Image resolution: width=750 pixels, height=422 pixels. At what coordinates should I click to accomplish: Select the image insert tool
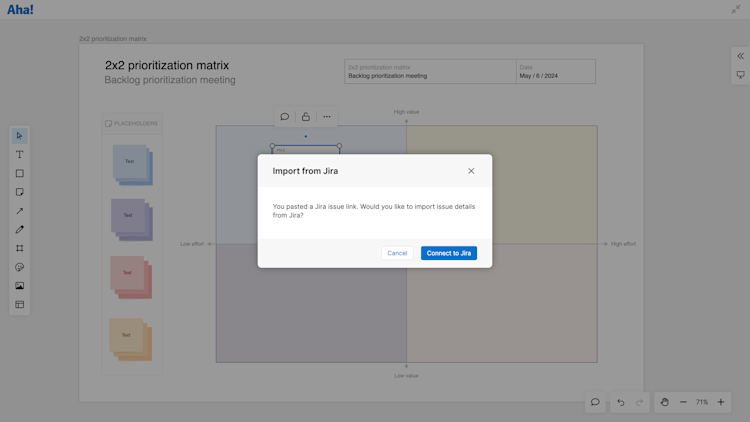point(20,286)
